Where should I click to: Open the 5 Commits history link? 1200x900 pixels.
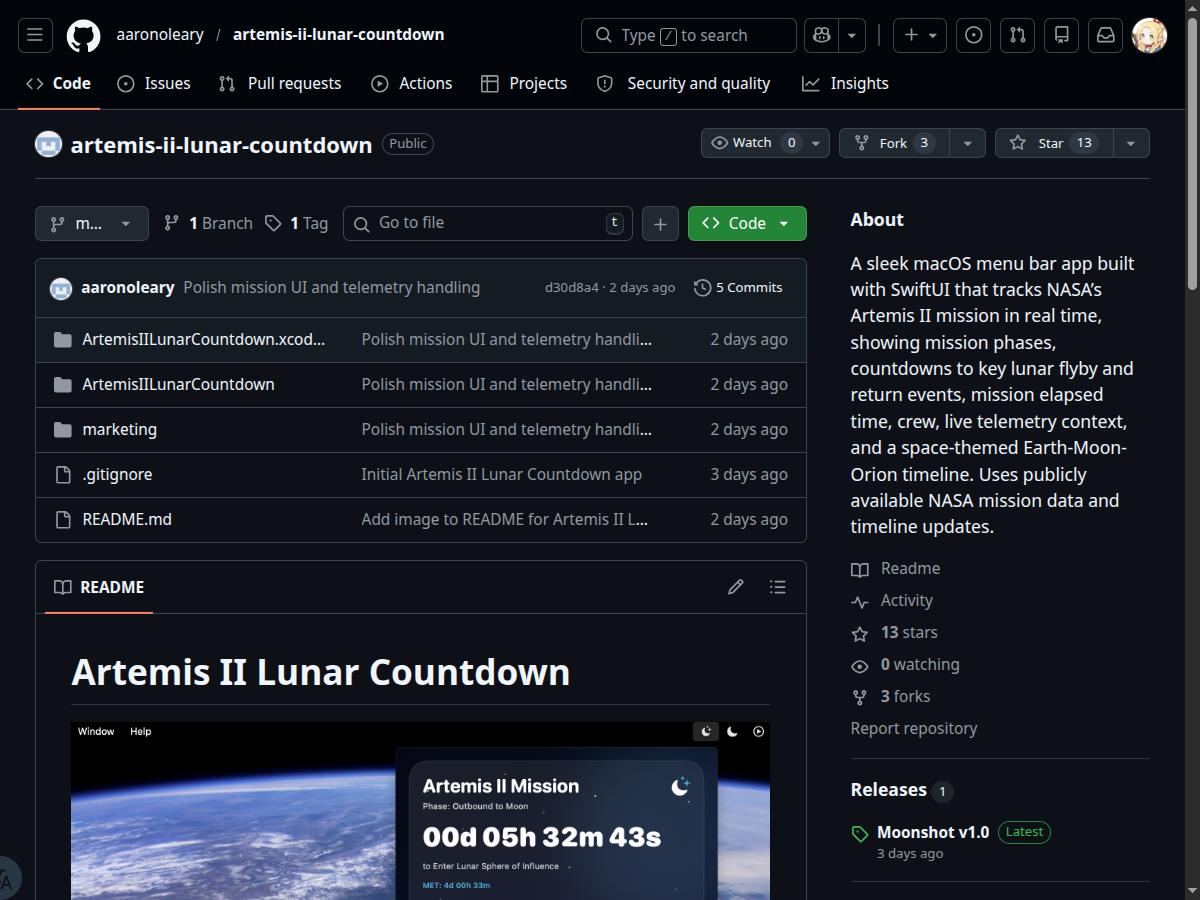point(738,287)
